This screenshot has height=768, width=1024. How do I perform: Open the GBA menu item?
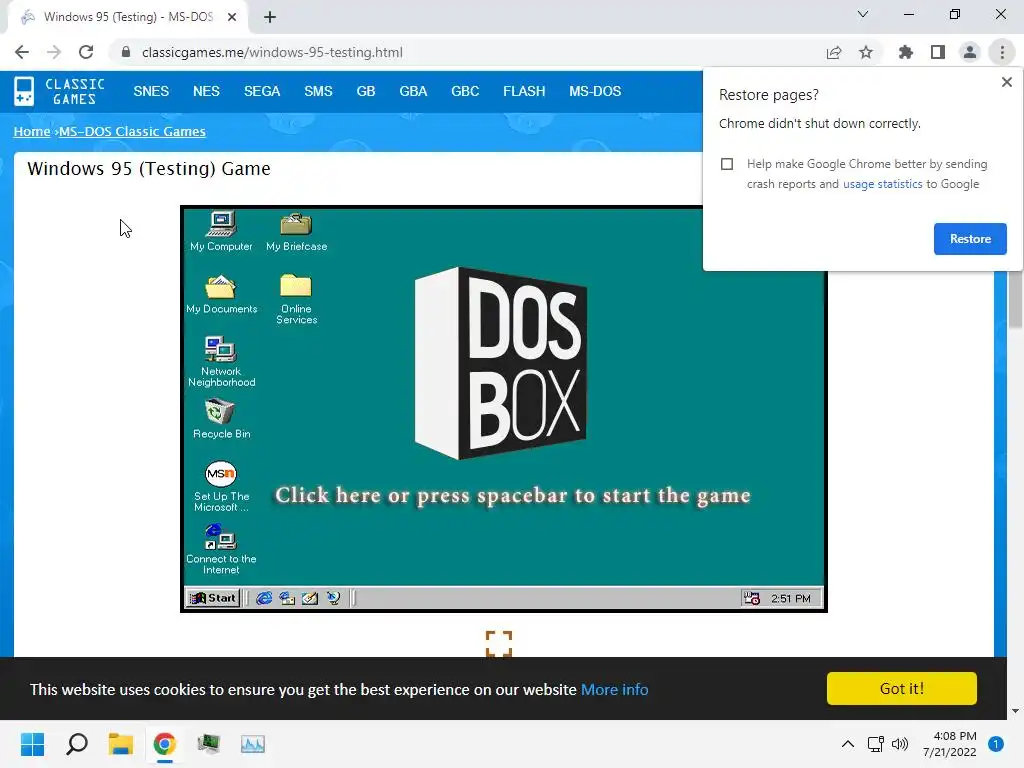(x=413, y=91)
